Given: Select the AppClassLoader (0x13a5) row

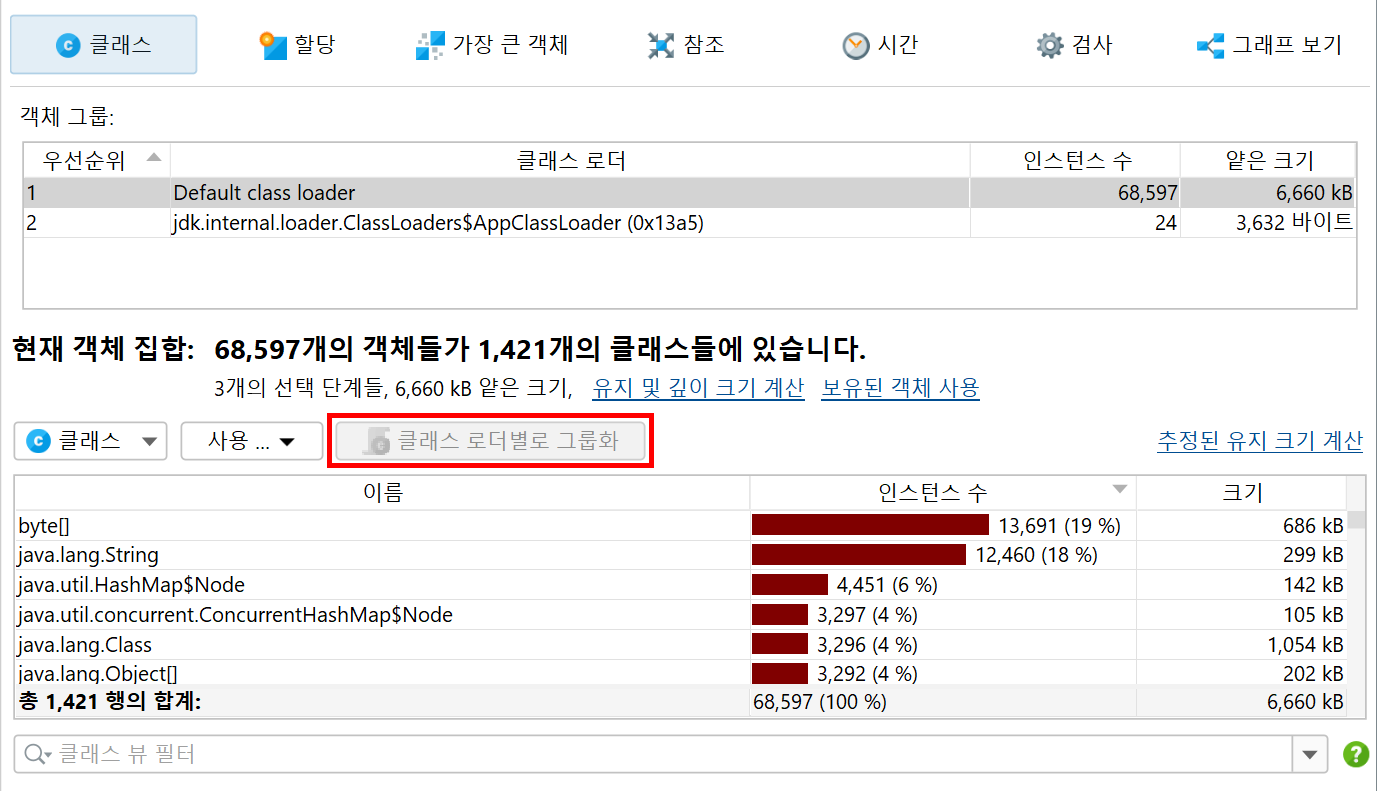Looking at the screenshot, I should click(690, 223).
